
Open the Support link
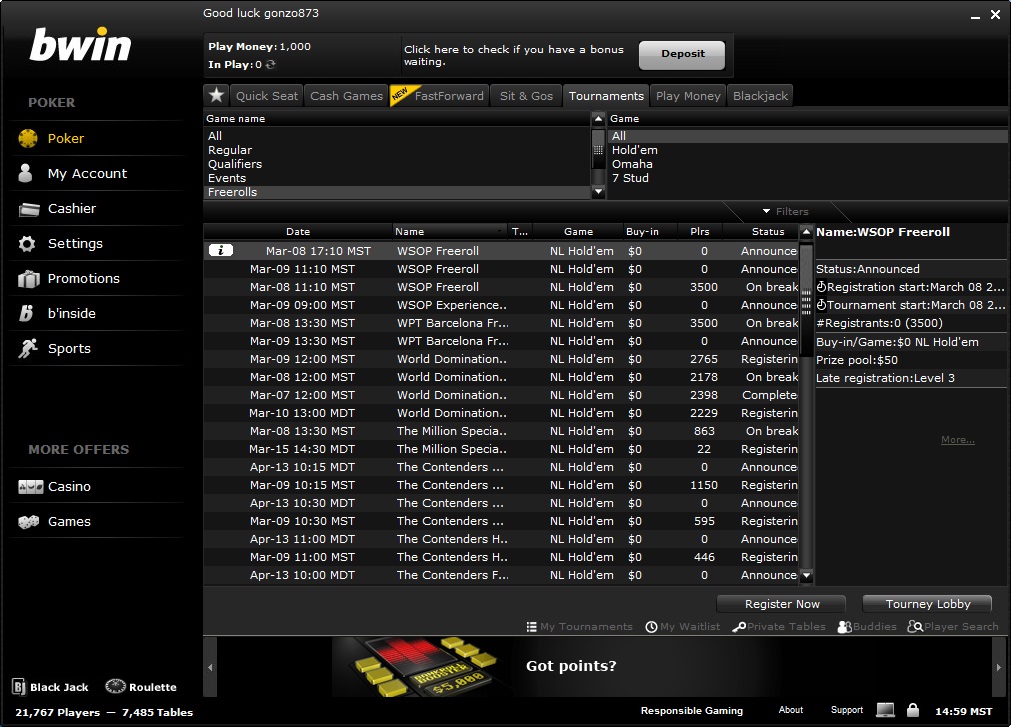[x=847, y=710]
